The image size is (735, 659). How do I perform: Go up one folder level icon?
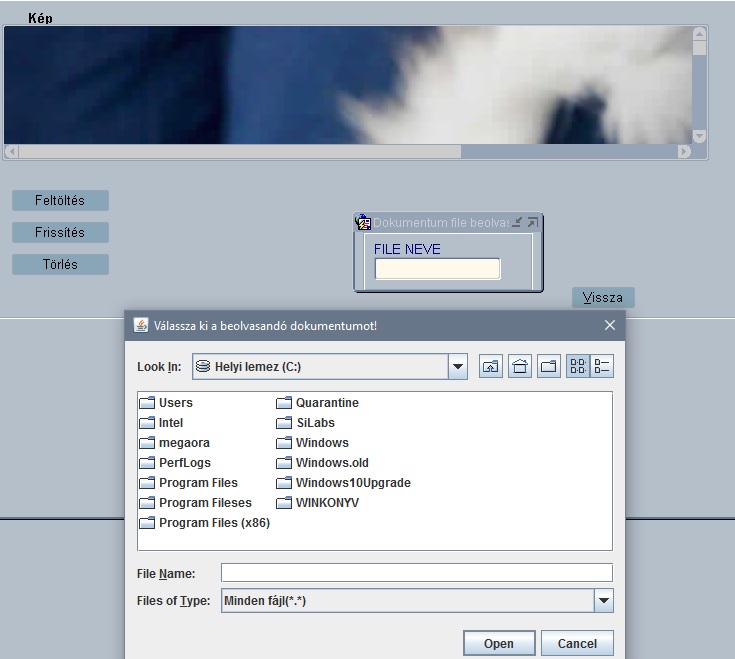[491, 366]
